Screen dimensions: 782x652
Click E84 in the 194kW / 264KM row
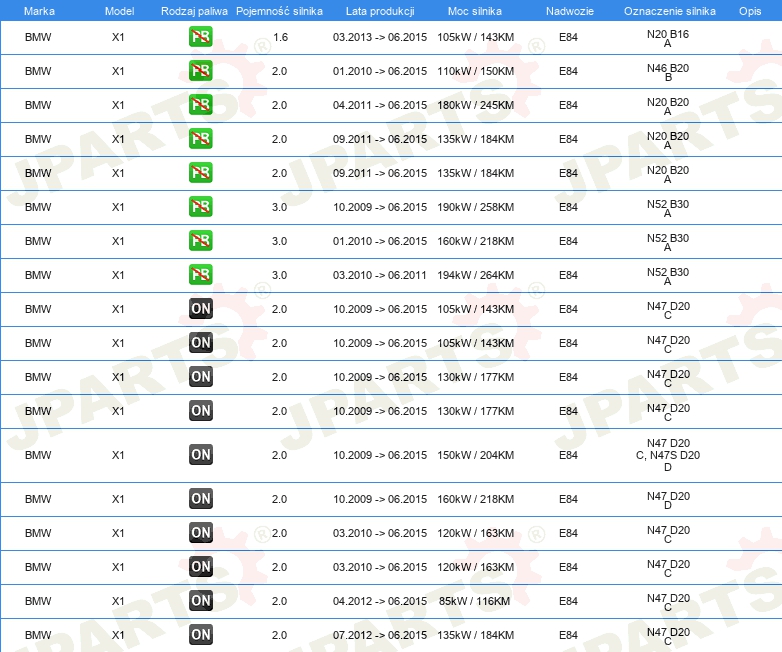[x=568, y=275]
